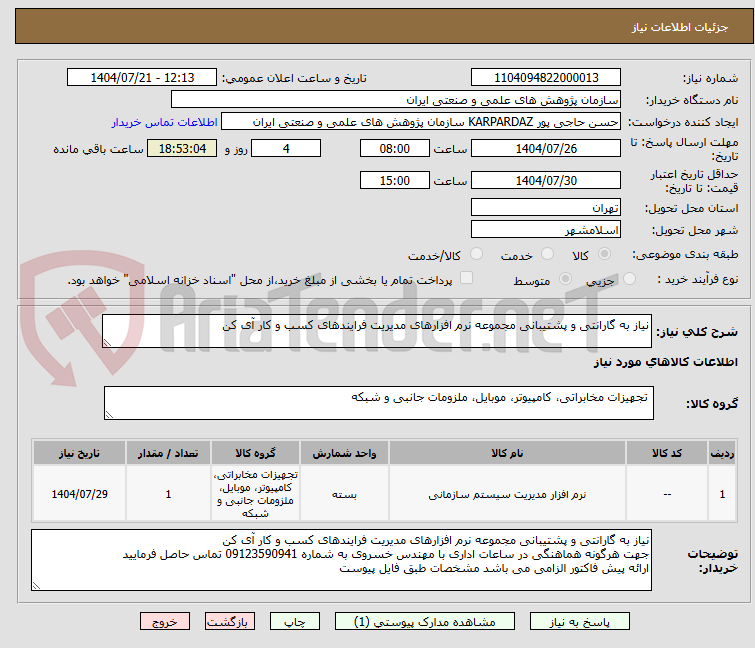Click the گروه کالا table column header

[255, 453]
